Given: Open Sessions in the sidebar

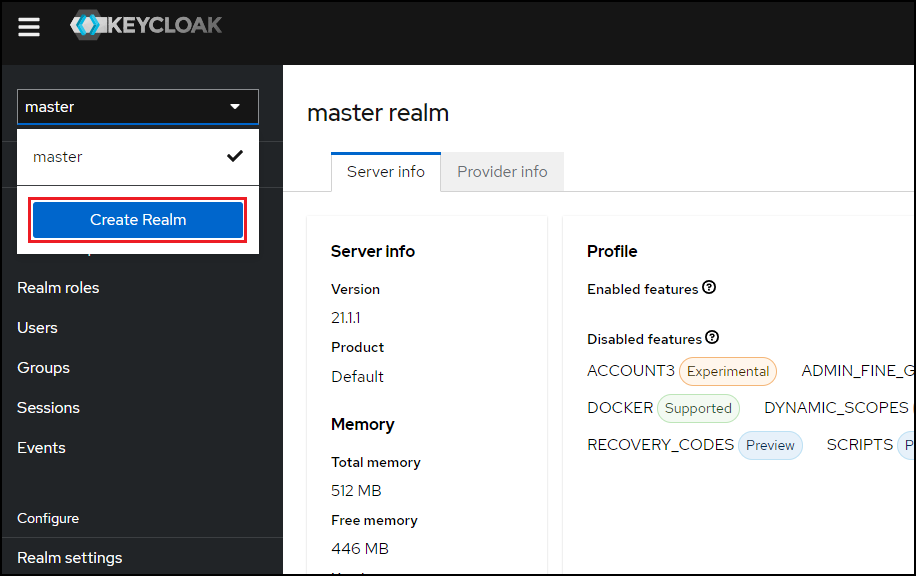Looking at the screenshot, I should (48, 408).
